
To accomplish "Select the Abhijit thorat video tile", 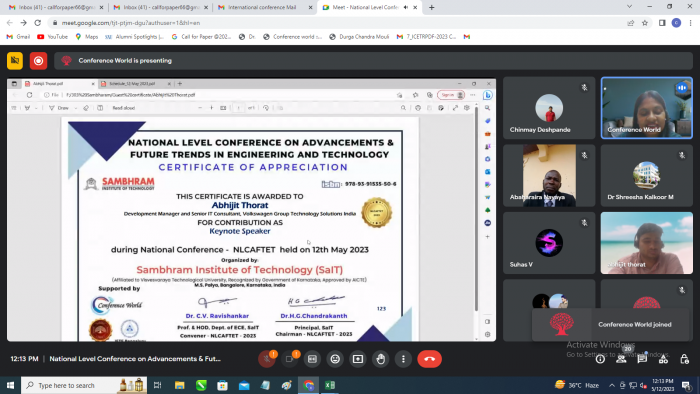I will coord(646,243).
